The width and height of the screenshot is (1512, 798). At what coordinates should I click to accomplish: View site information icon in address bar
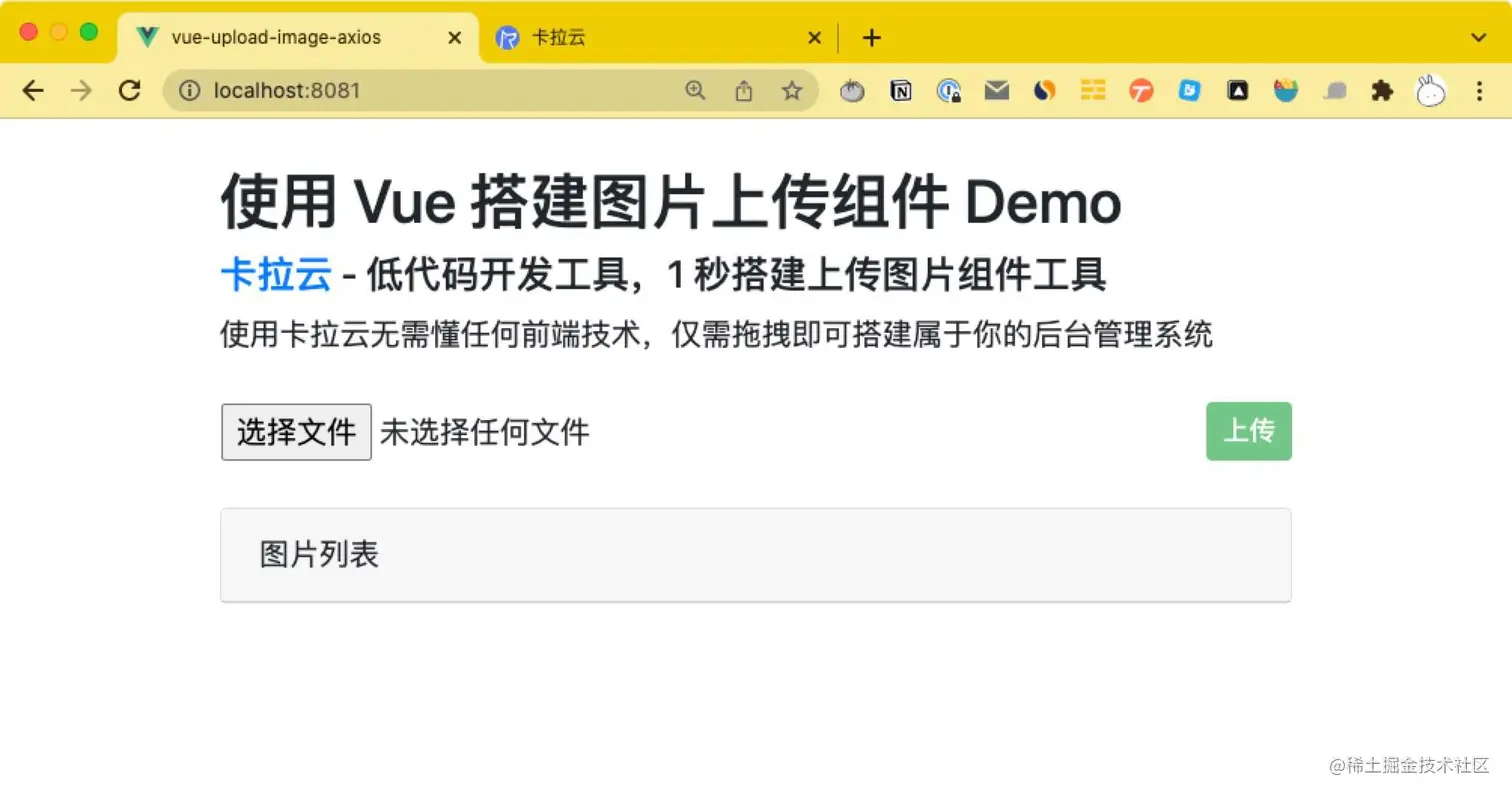tap(189, 91)
